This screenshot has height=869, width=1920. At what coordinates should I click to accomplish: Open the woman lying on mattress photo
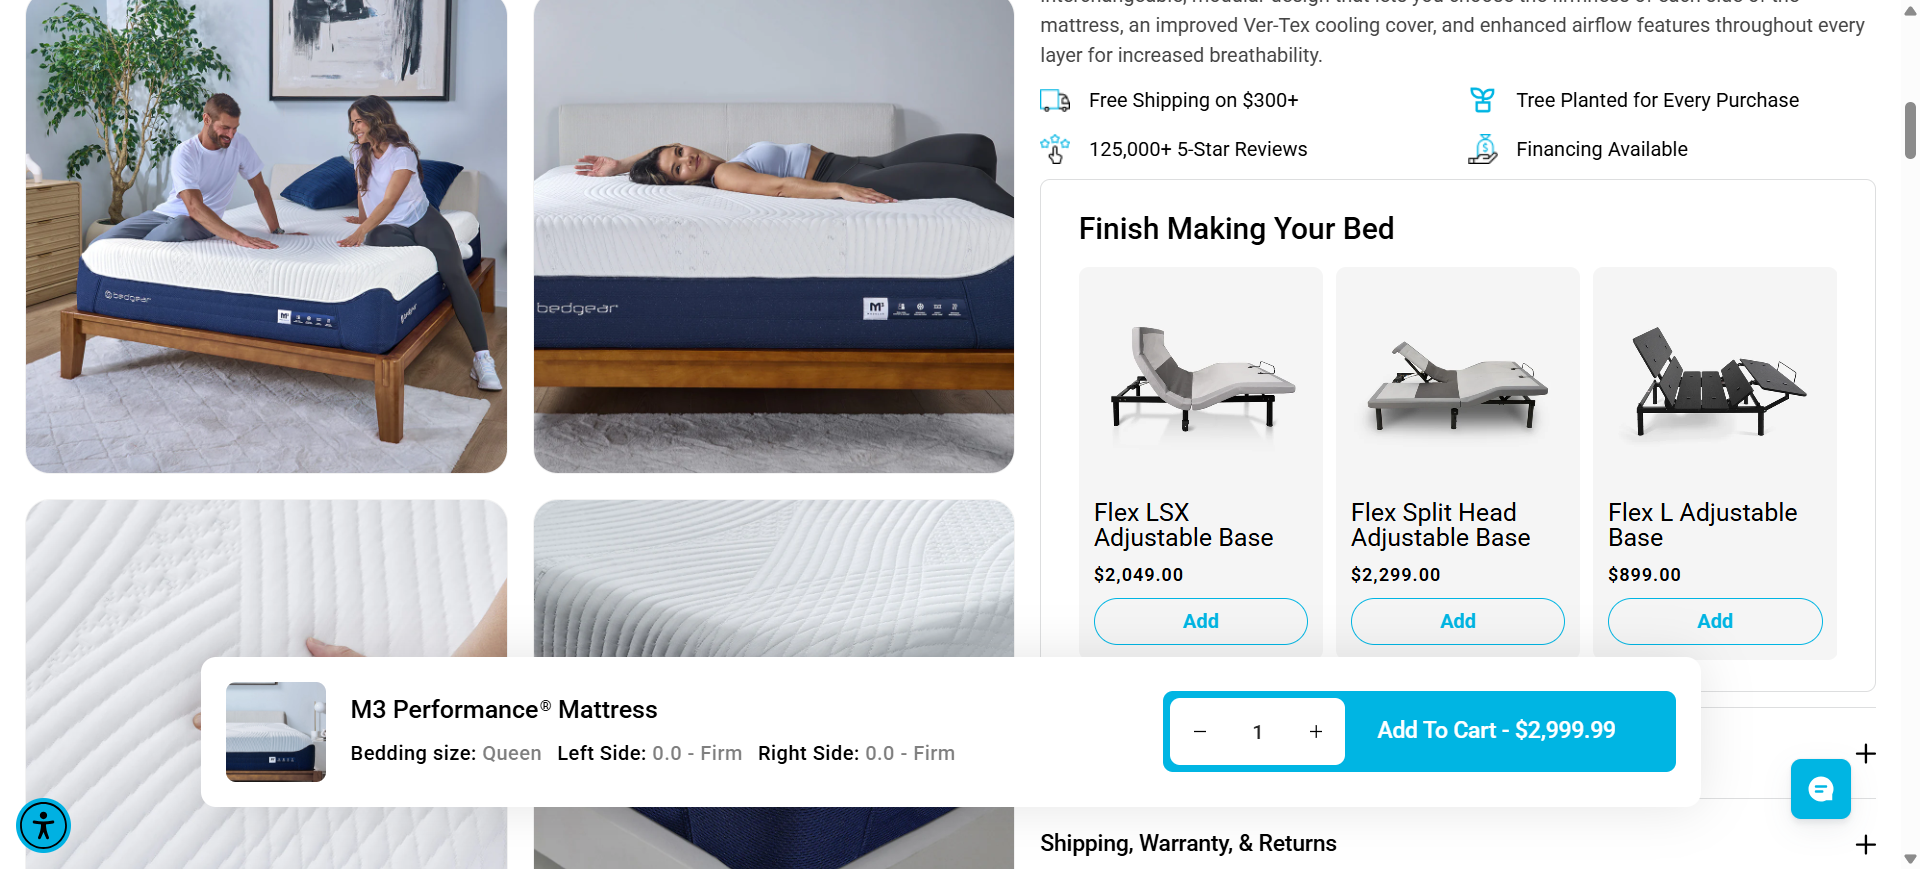click(774, 236)
